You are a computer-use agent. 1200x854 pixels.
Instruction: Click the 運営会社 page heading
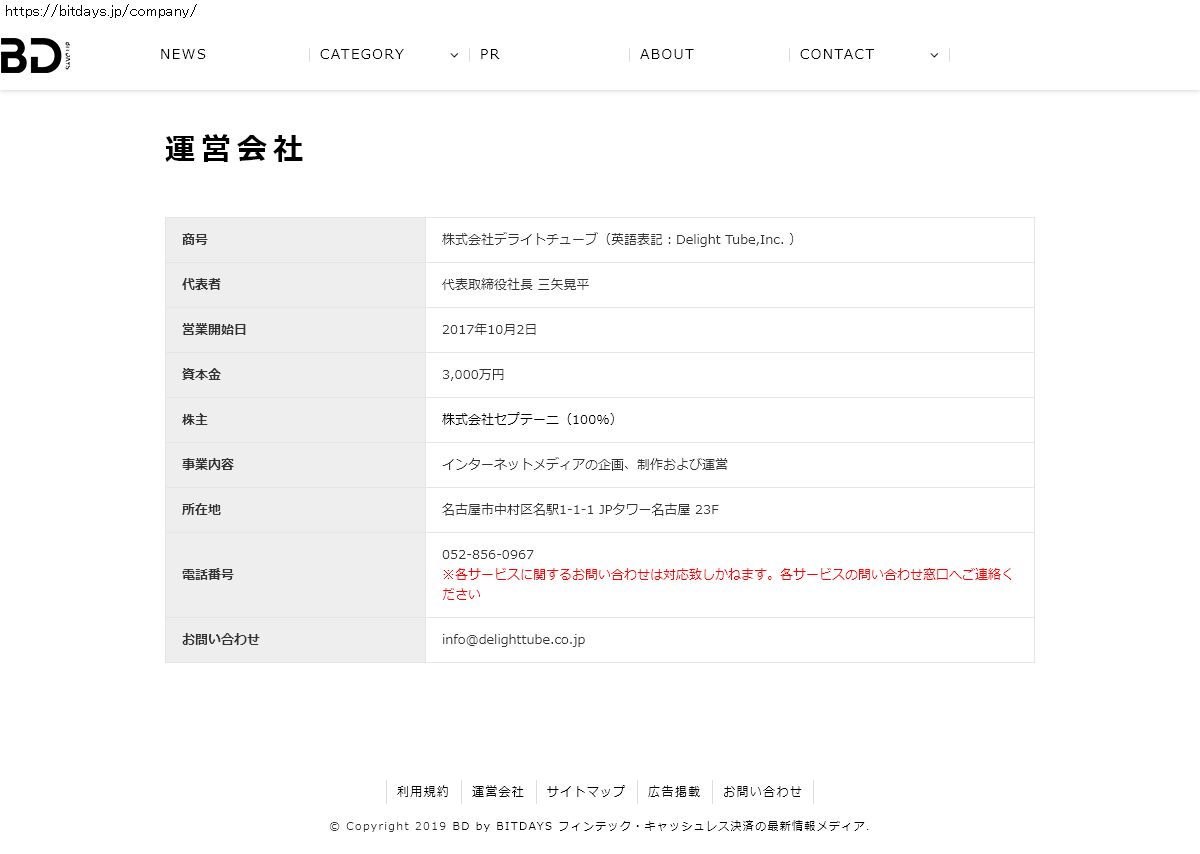tap(234, 149)
